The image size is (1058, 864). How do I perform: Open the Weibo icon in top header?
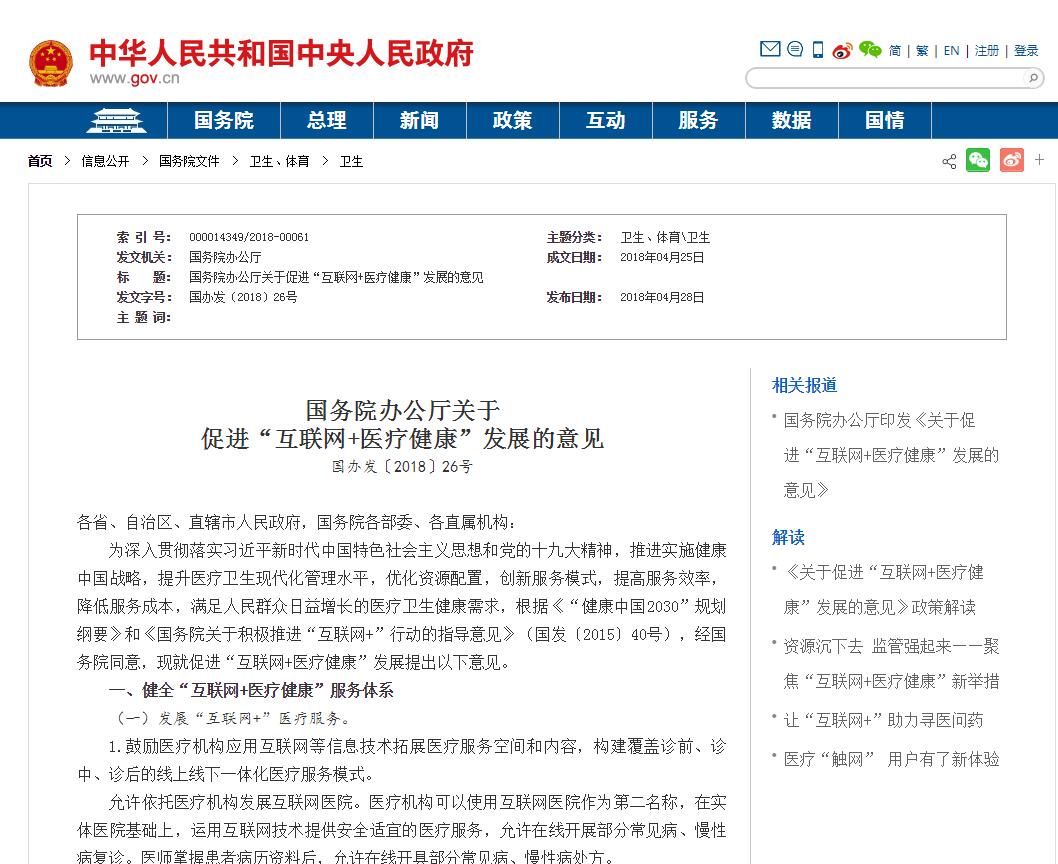click(x=843, y=50)
